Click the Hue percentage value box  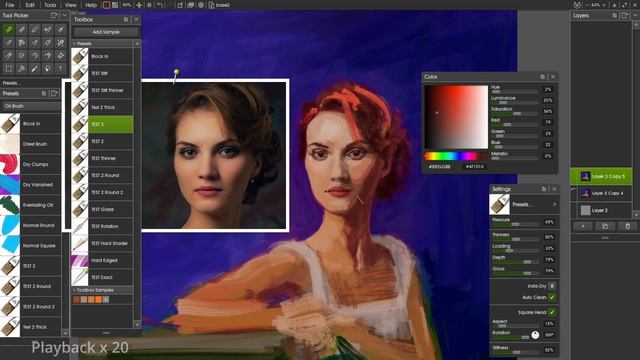(548, 89)
